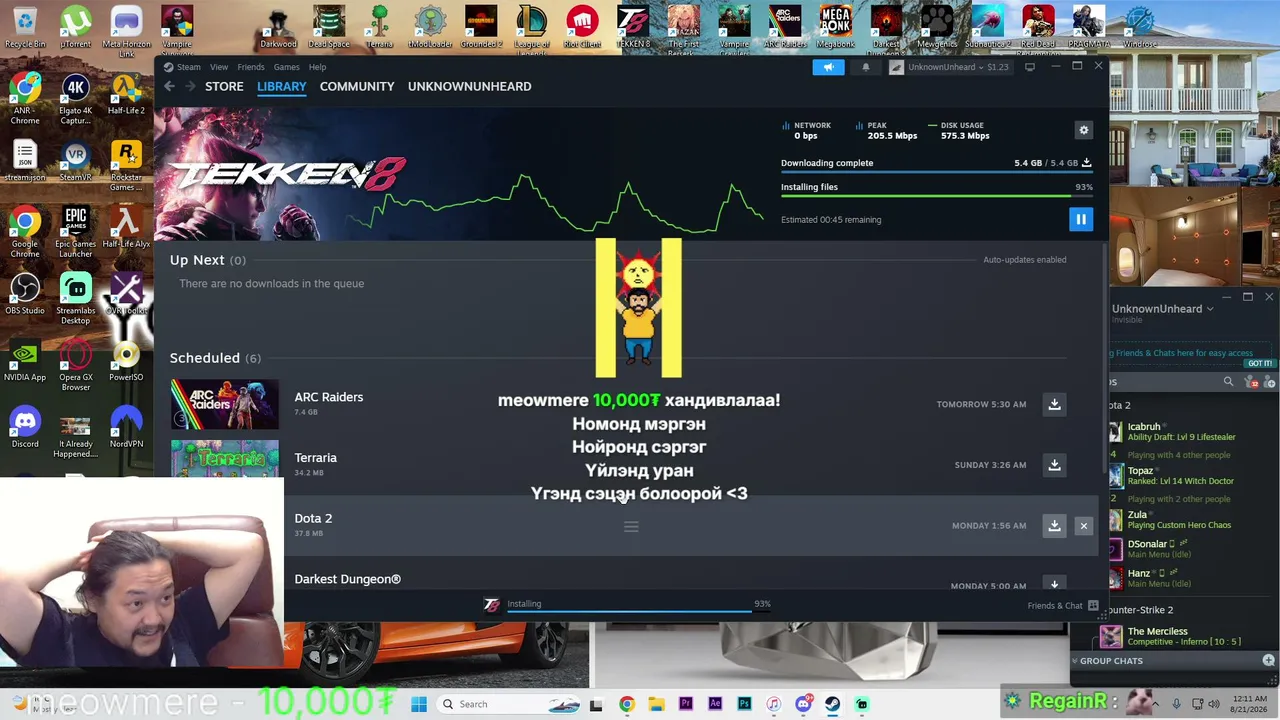Switch to the LIBRARY tab
The width and height of the screenshot is (1280, 720).
pos(282,86)
